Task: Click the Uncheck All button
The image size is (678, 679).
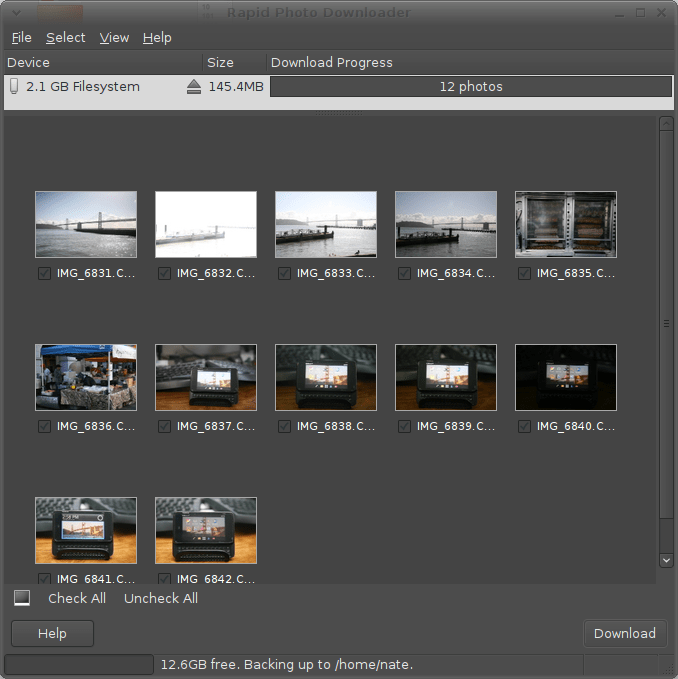Action: pyautogui.click(x=161, y=598)
